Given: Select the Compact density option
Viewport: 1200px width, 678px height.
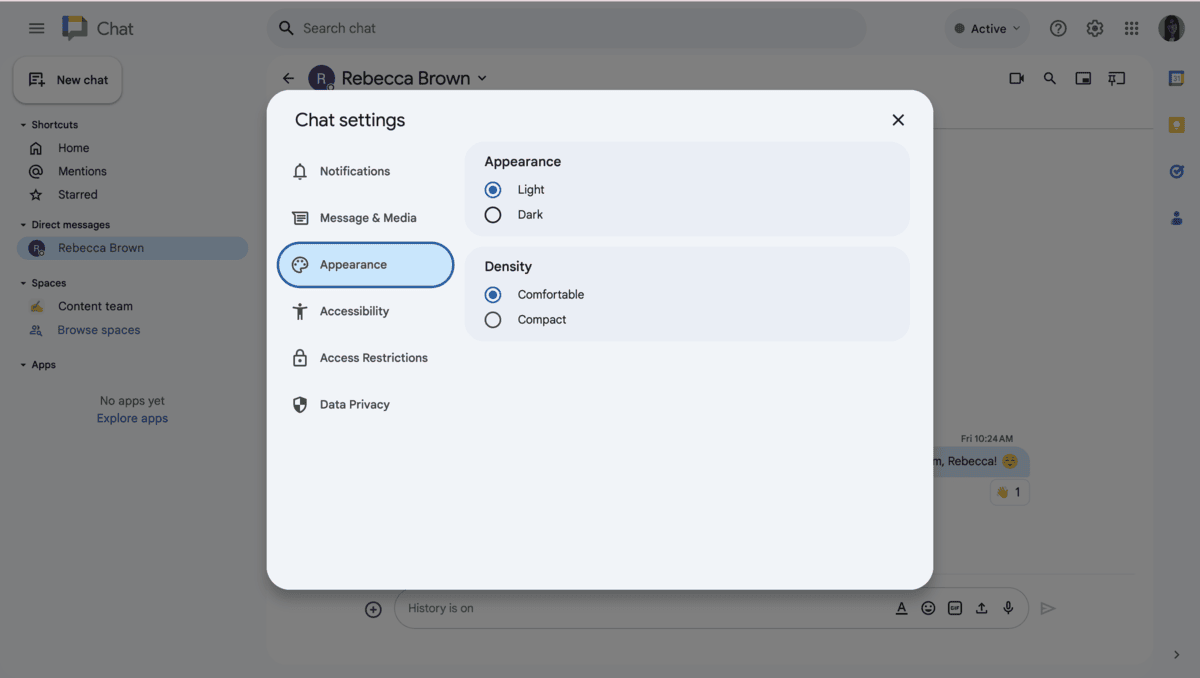Looking at the screenshot, I should (492, 319).
